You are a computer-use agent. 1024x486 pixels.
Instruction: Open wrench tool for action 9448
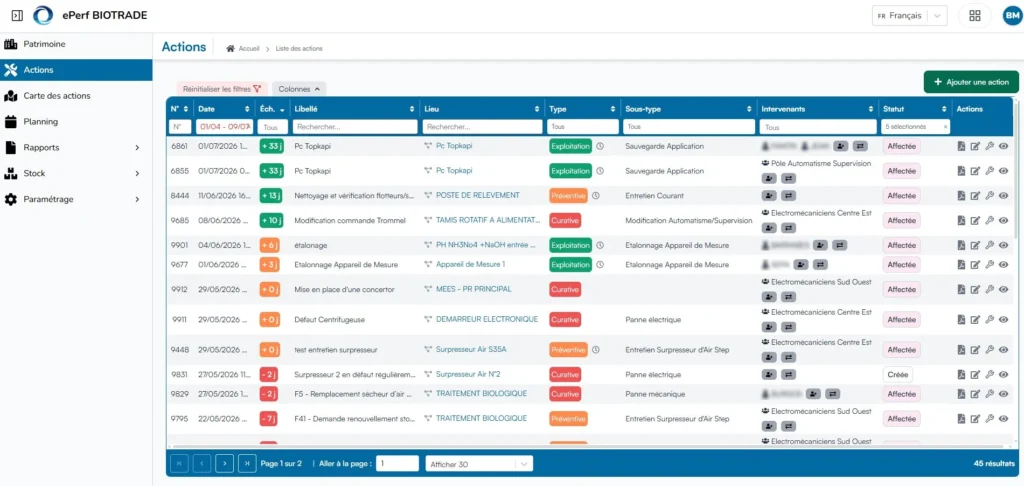989,349
